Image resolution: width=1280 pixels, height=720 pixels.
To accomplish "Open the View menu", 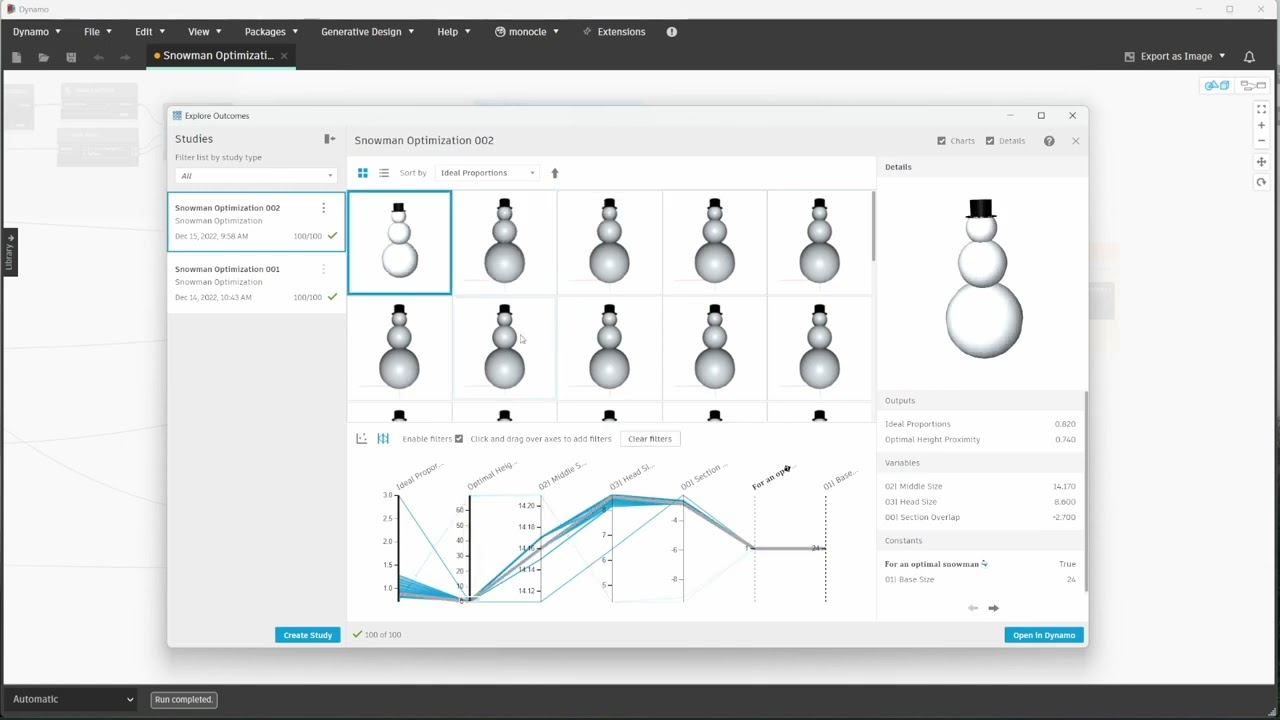I will tap(205, 32).
